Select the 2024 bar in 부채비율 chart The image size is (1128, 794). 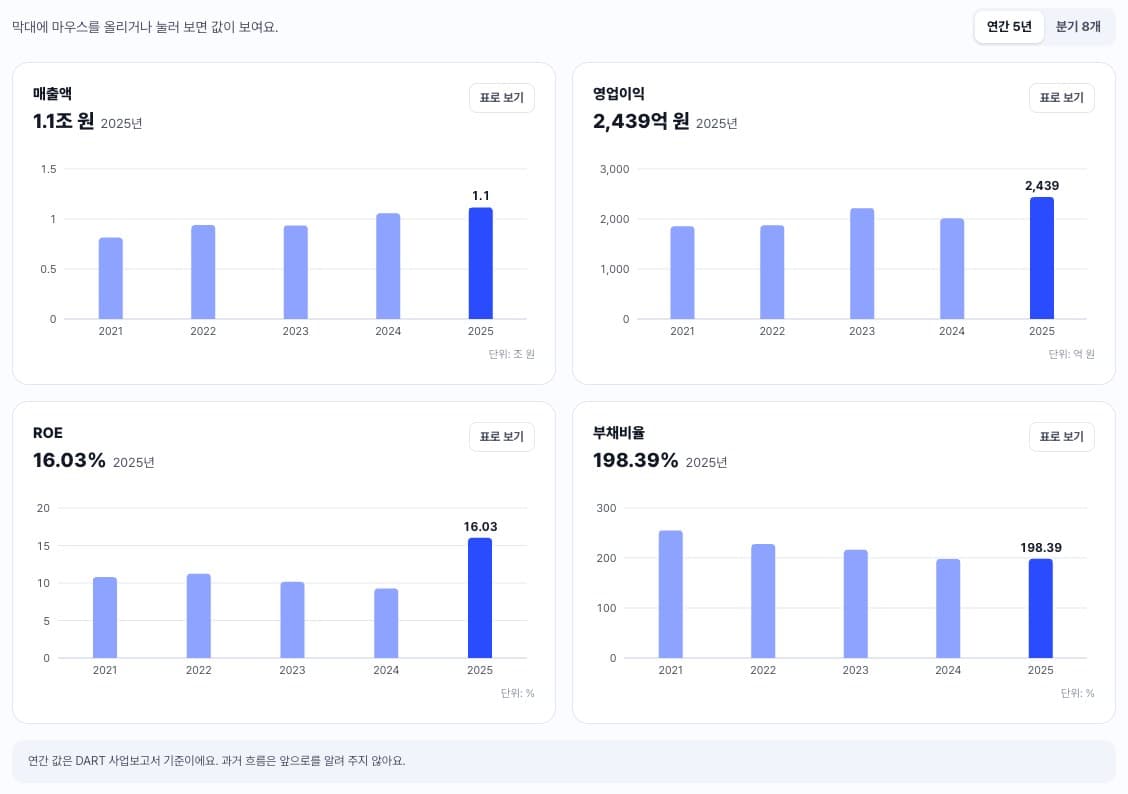pyautogui.click(x=947, y=608)
